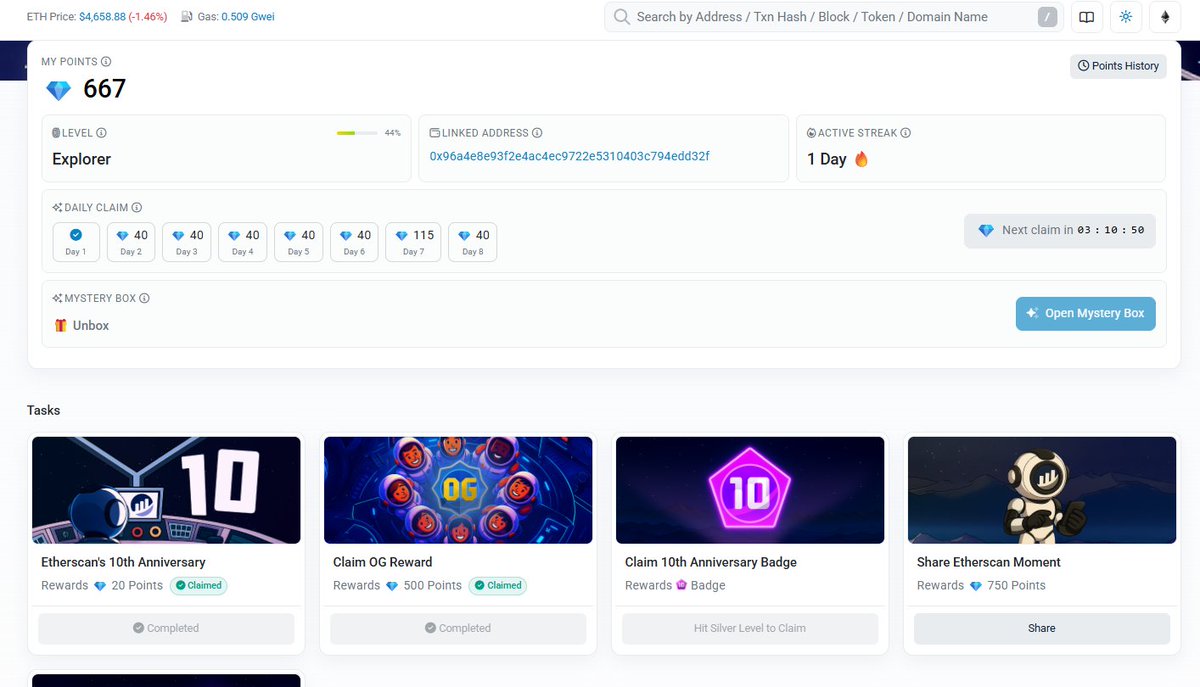Select the Day 2 daily claim box
This screenshot has height=687, width=1200.
(x=131, y=242)
